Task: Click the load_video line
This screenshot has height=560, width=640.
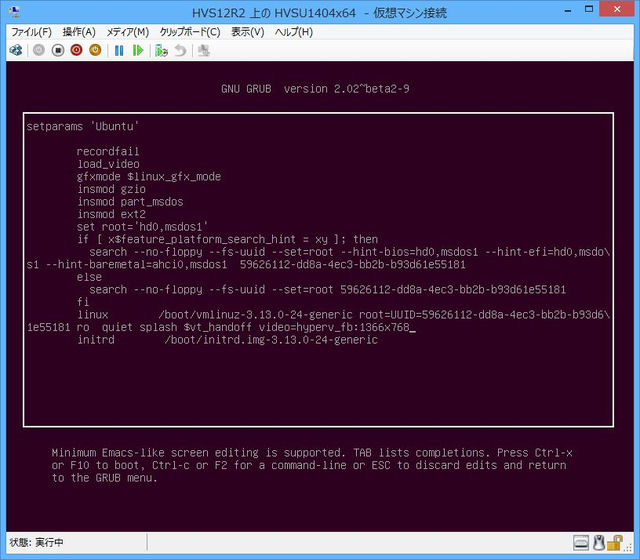Action: point(108,164)
